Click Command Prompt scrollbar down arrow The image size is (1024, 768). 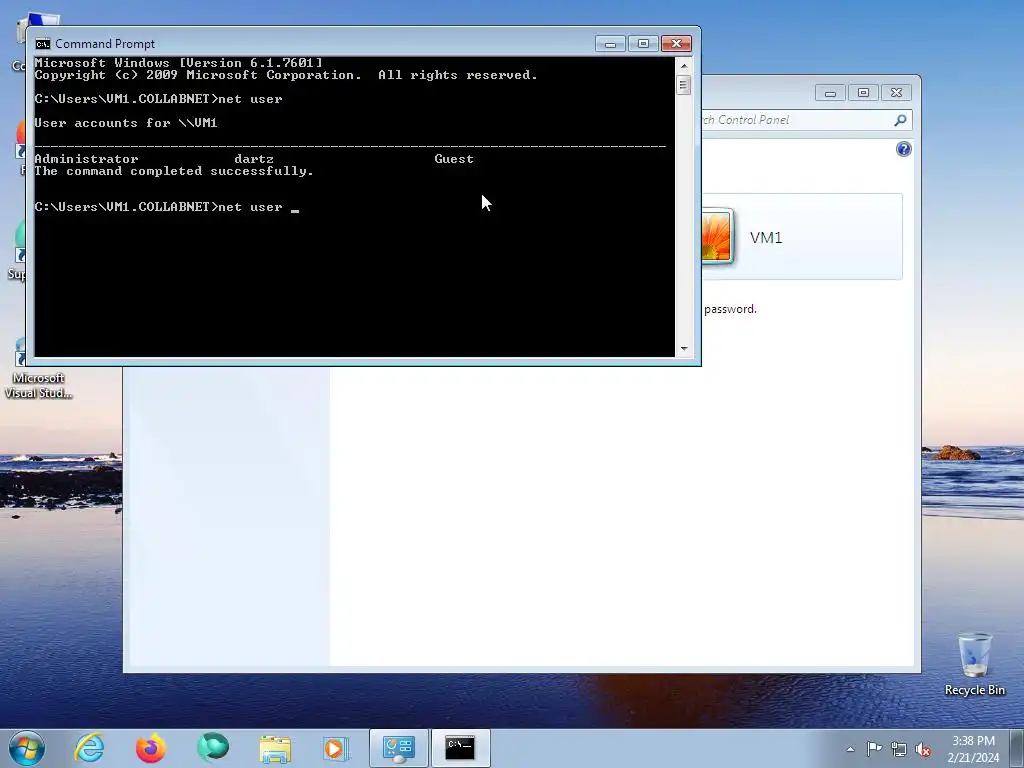684,349
